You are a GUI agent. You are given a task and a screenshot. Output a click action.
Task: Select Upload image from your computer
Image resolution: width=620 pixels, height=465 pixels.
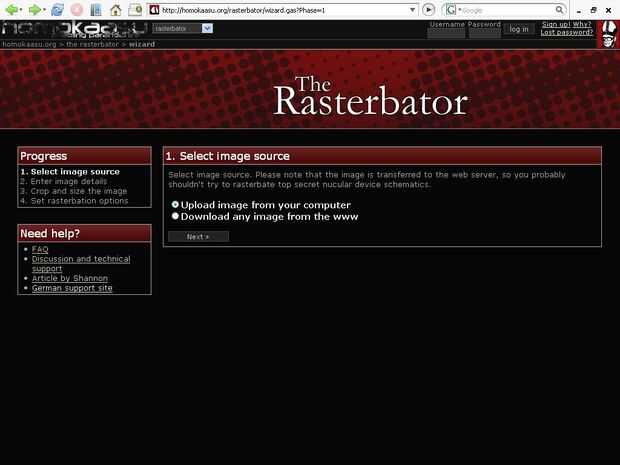pos(175,205)
